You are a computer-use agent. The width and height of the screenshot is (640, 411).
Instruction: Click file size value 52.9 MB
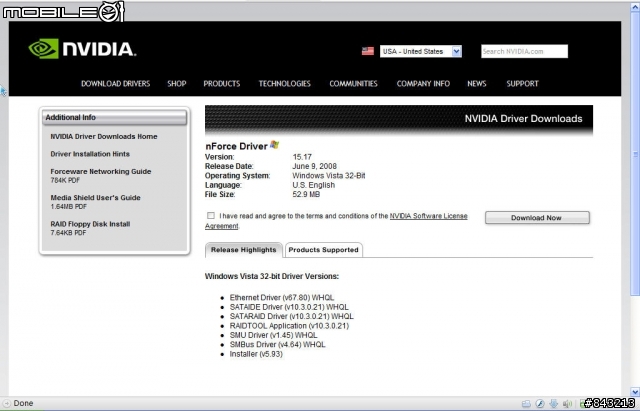(x=306, y=194)
